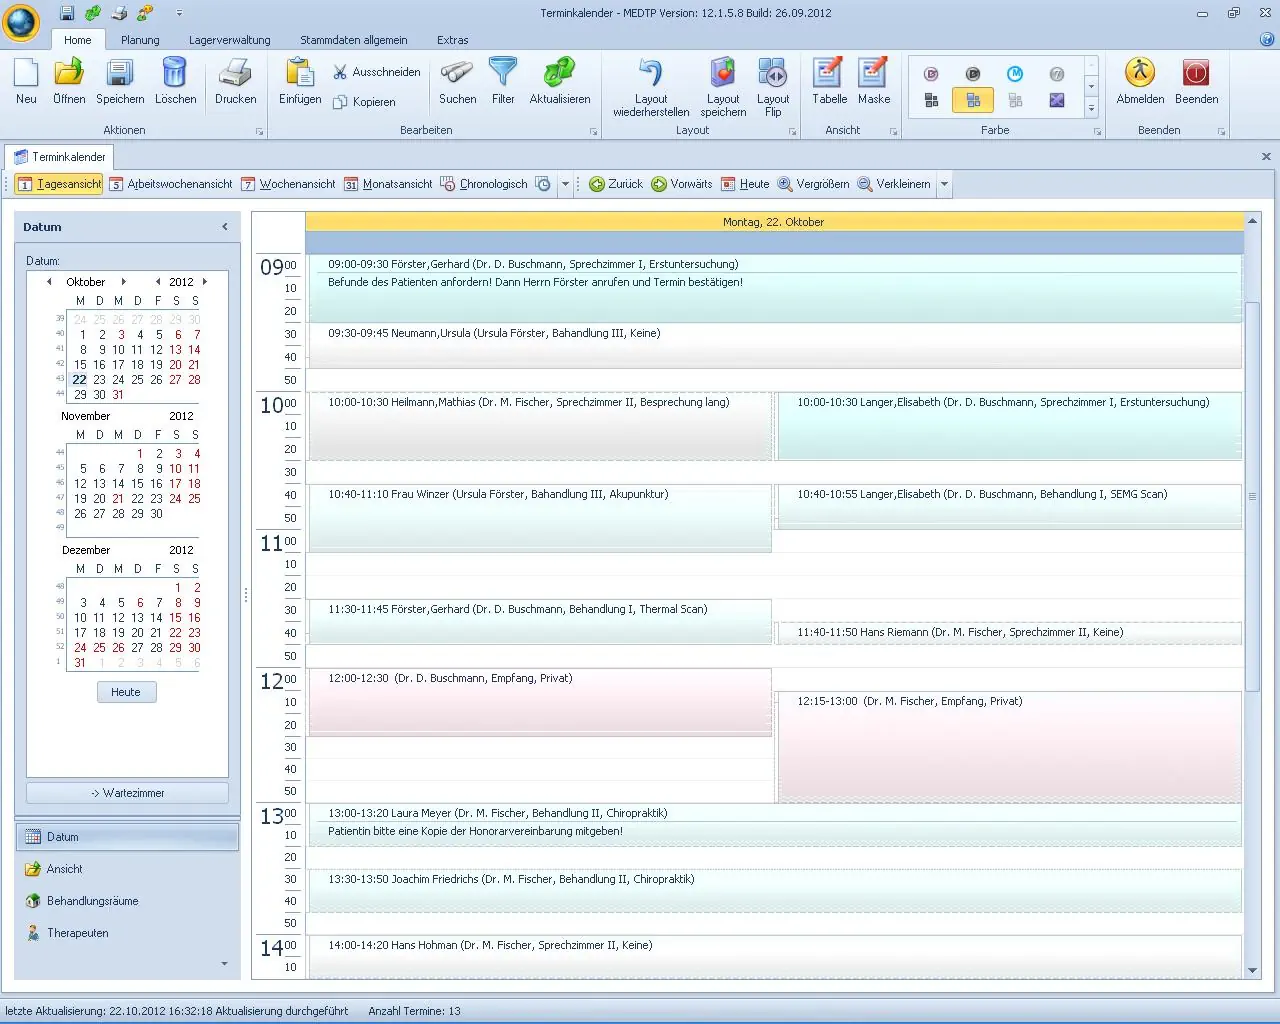Select the Layout Flip option
The image size is (1280, 1024).
coord(773,85)
